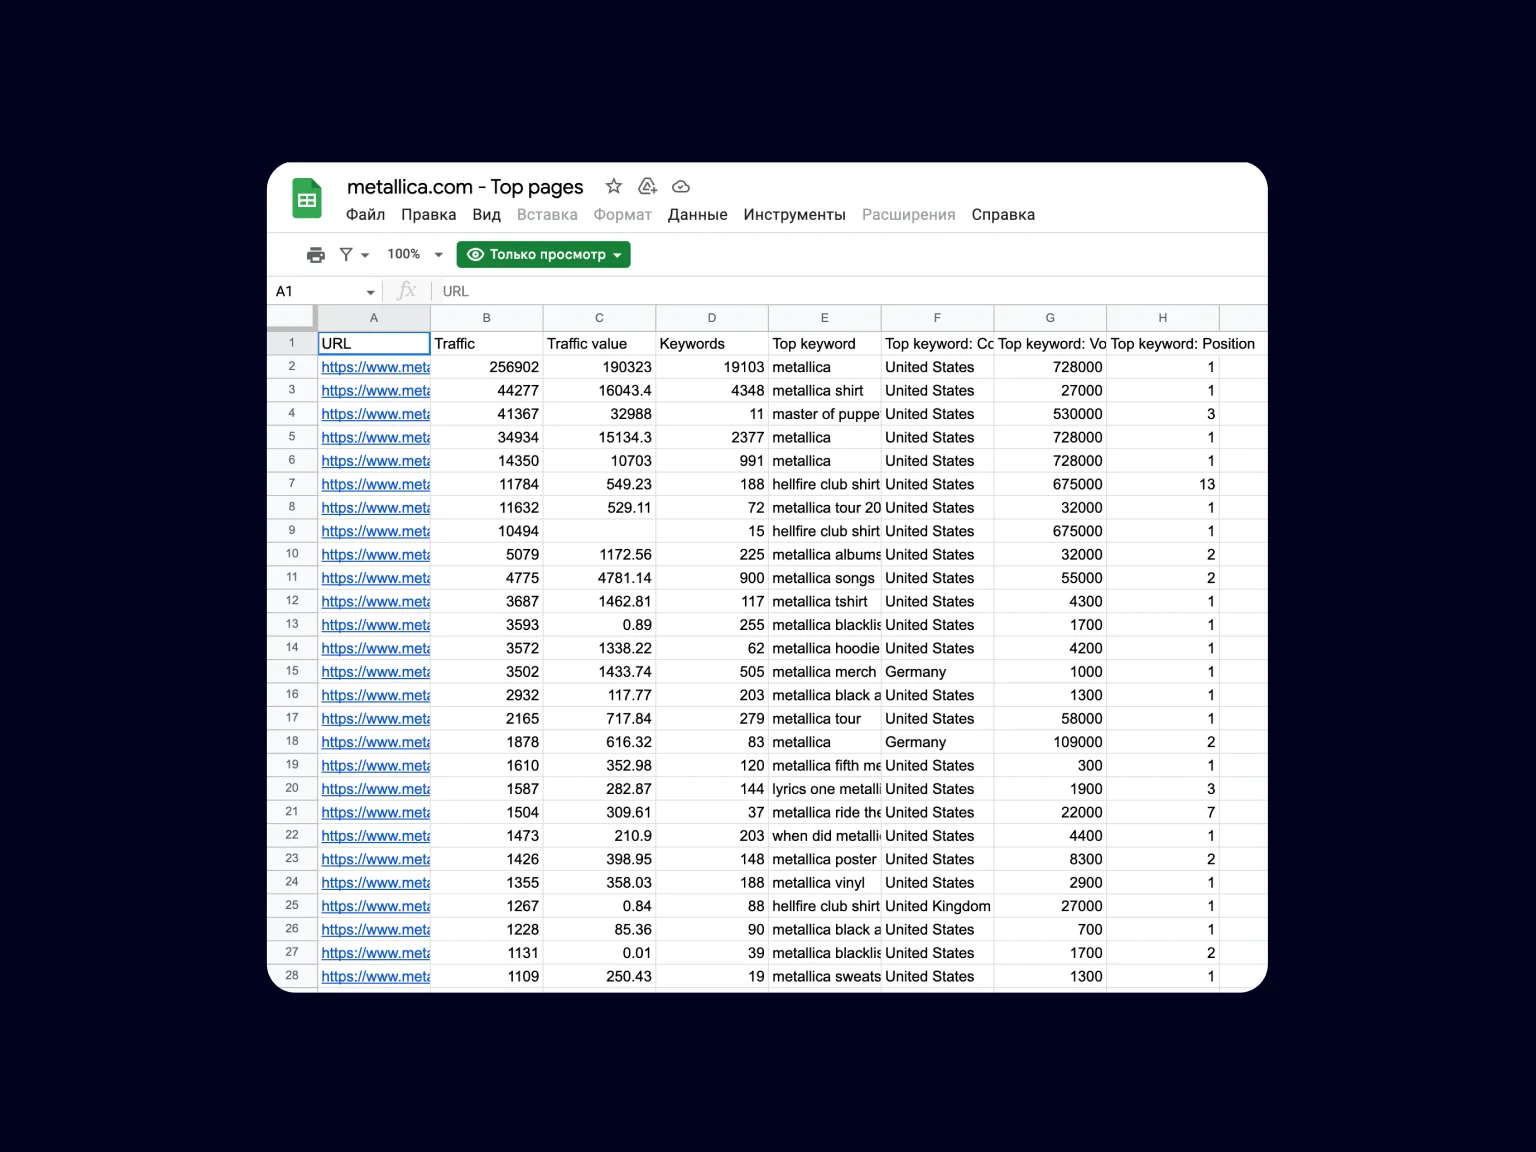1536x1152 pixels.
Task: Select traffic cell 10494
Action: 487,531
